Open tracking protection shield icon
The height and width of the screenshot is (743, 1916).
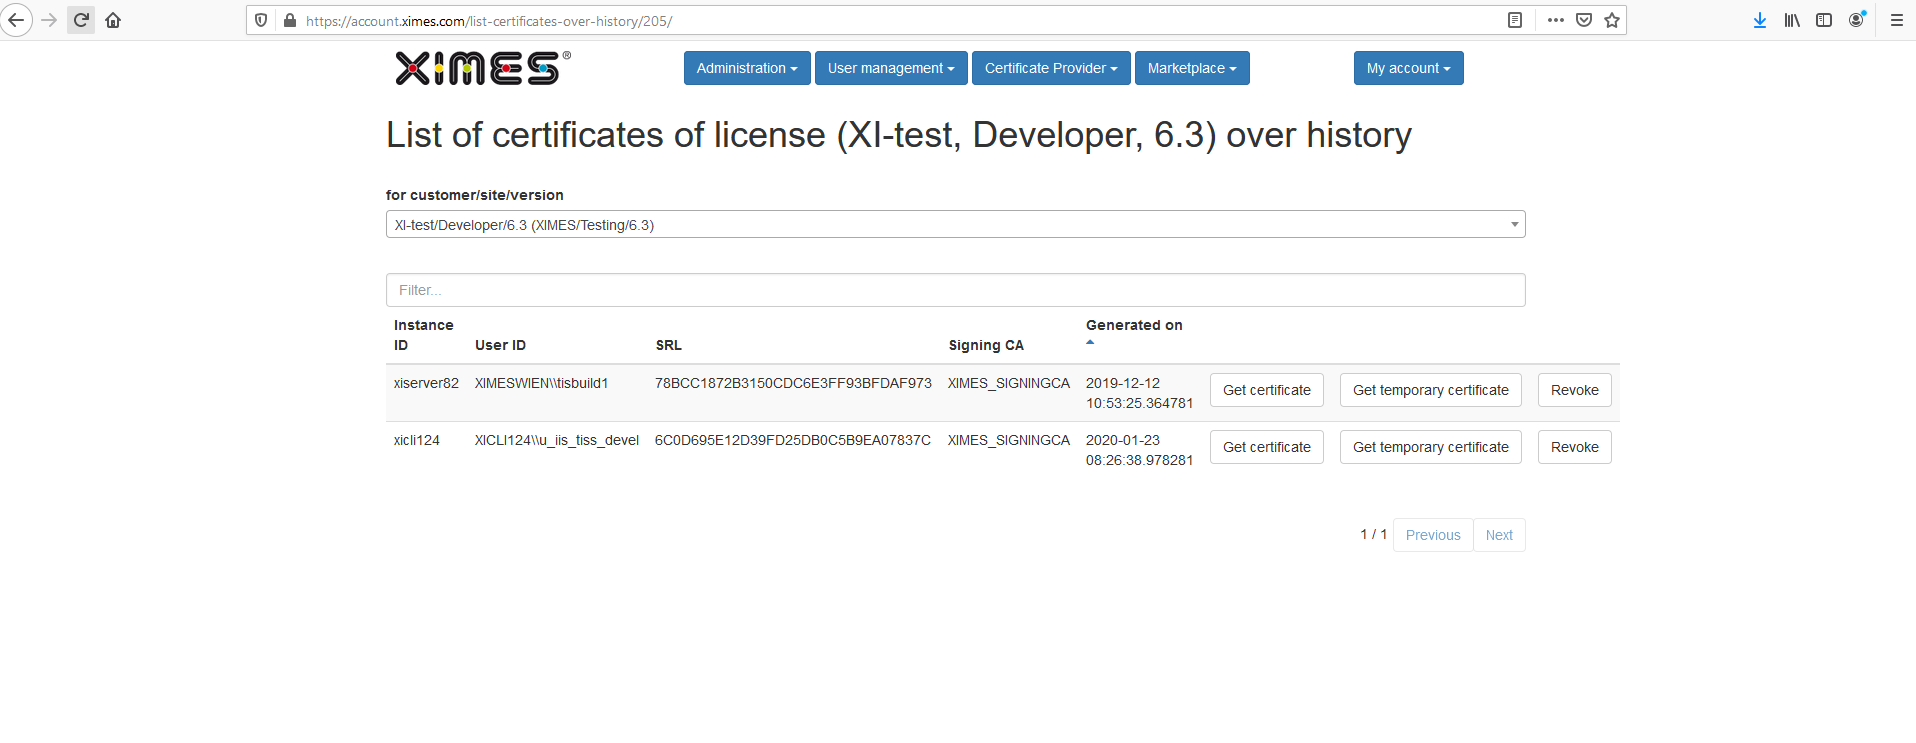[x=261, y=20]
